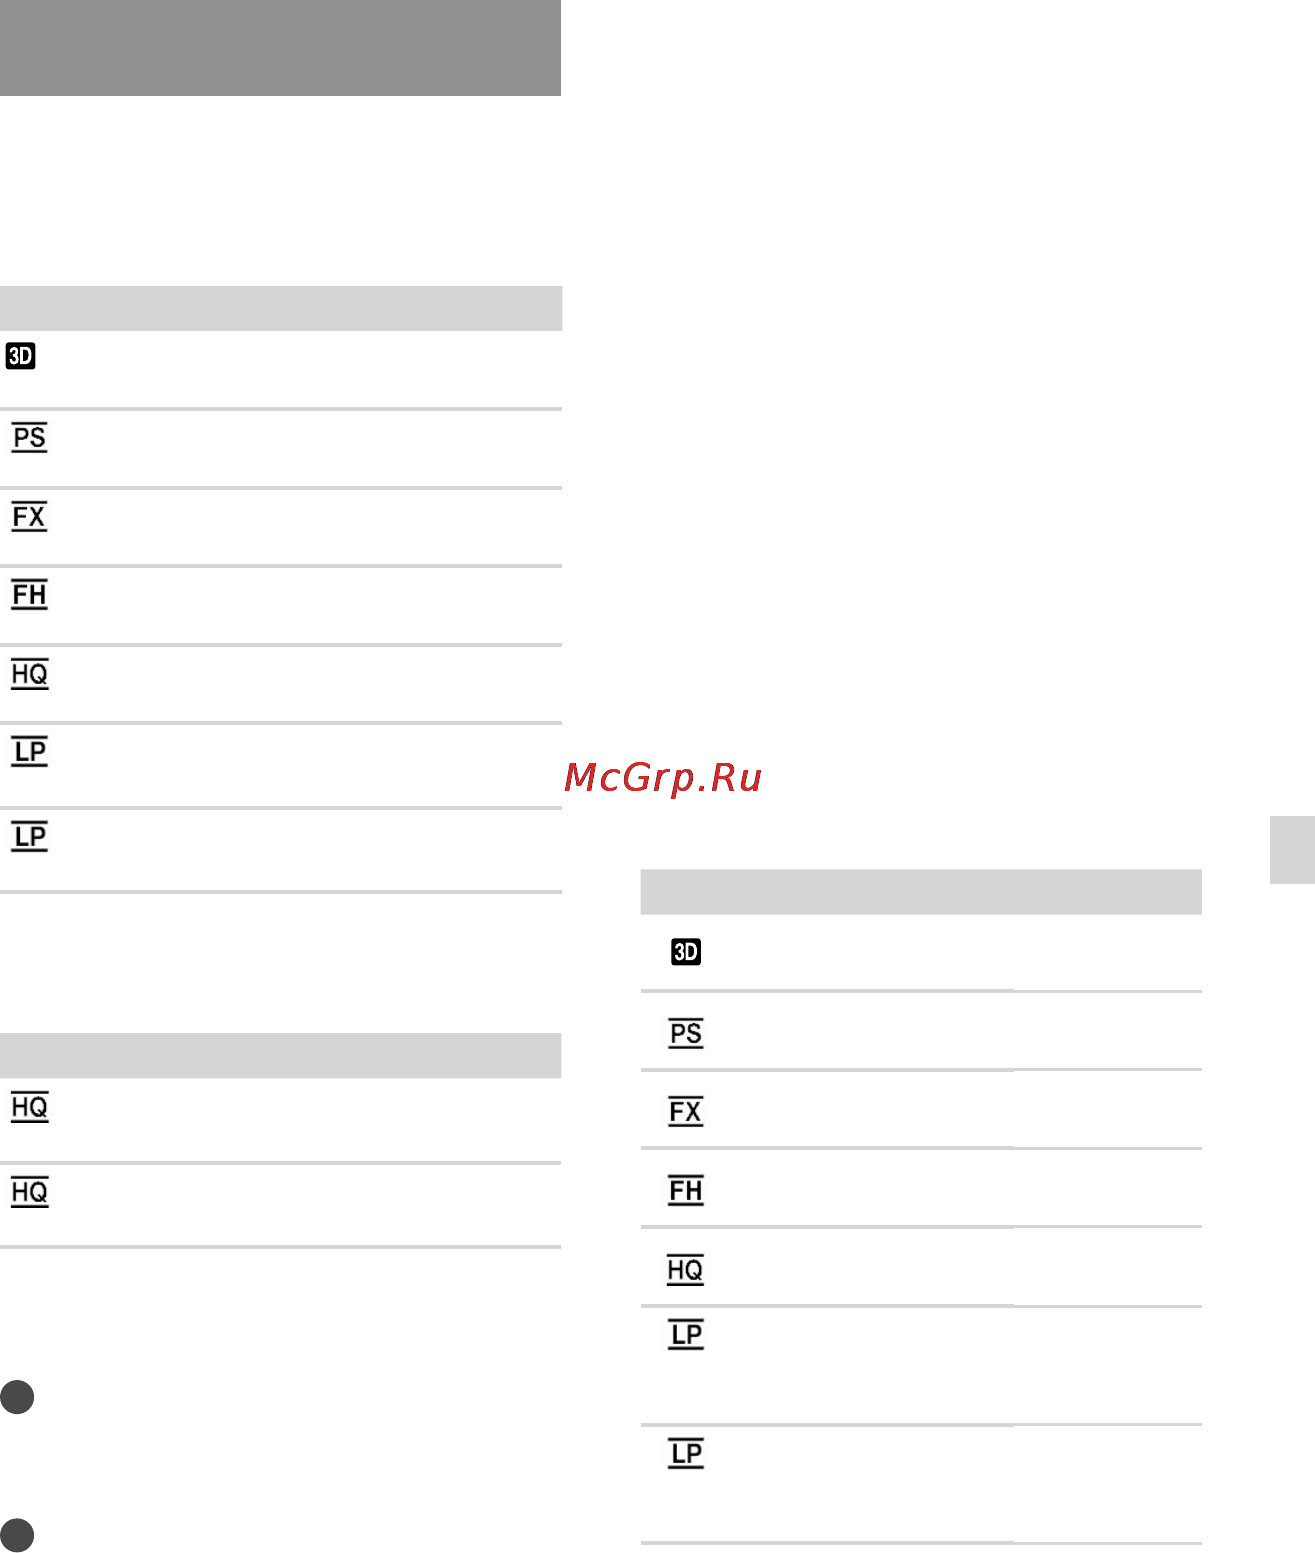Click the dark gray title banner
The image size is (1315, 1553).
click(x=280, y=48)
